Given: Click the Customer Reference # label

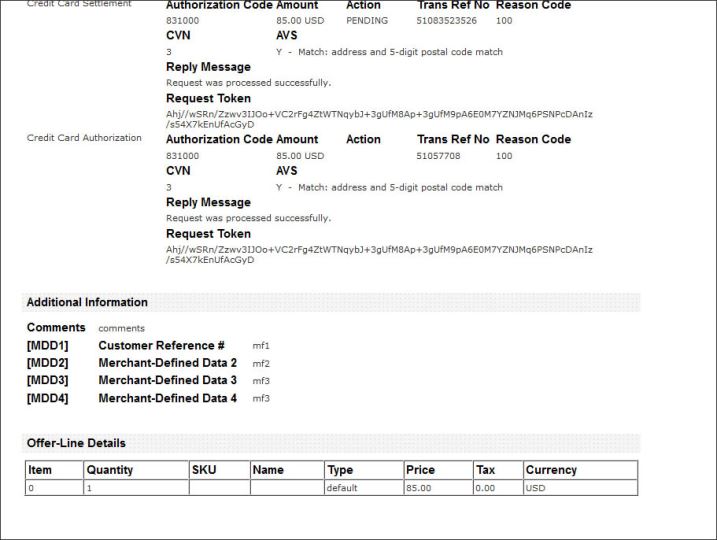Looking at the screenshot, I should tap(161, 345).
